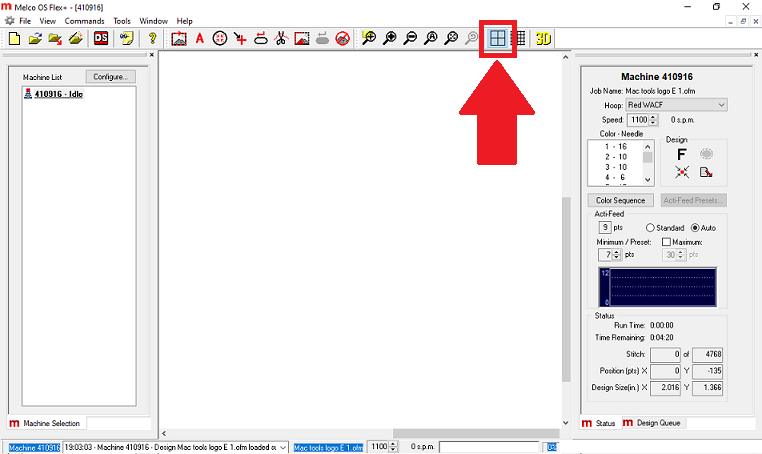762x454 pixels.
Task: Click the scissors trim icon
Action: point(281,38)
